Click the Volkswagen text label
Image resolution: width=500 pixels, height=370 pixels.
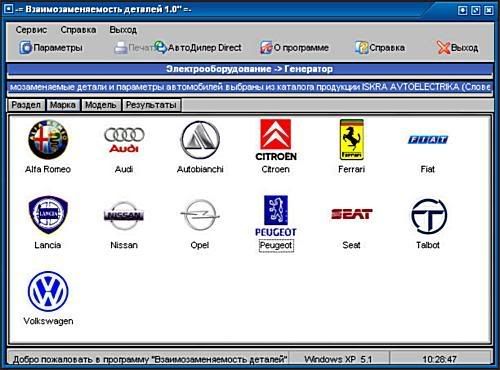pos(48,321)
